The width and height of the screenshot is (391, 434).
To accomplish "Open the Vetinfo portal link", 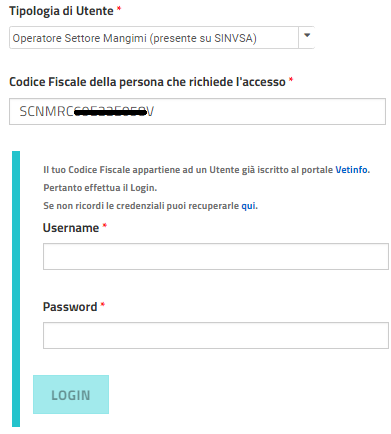I will click(x=351, y=170).
